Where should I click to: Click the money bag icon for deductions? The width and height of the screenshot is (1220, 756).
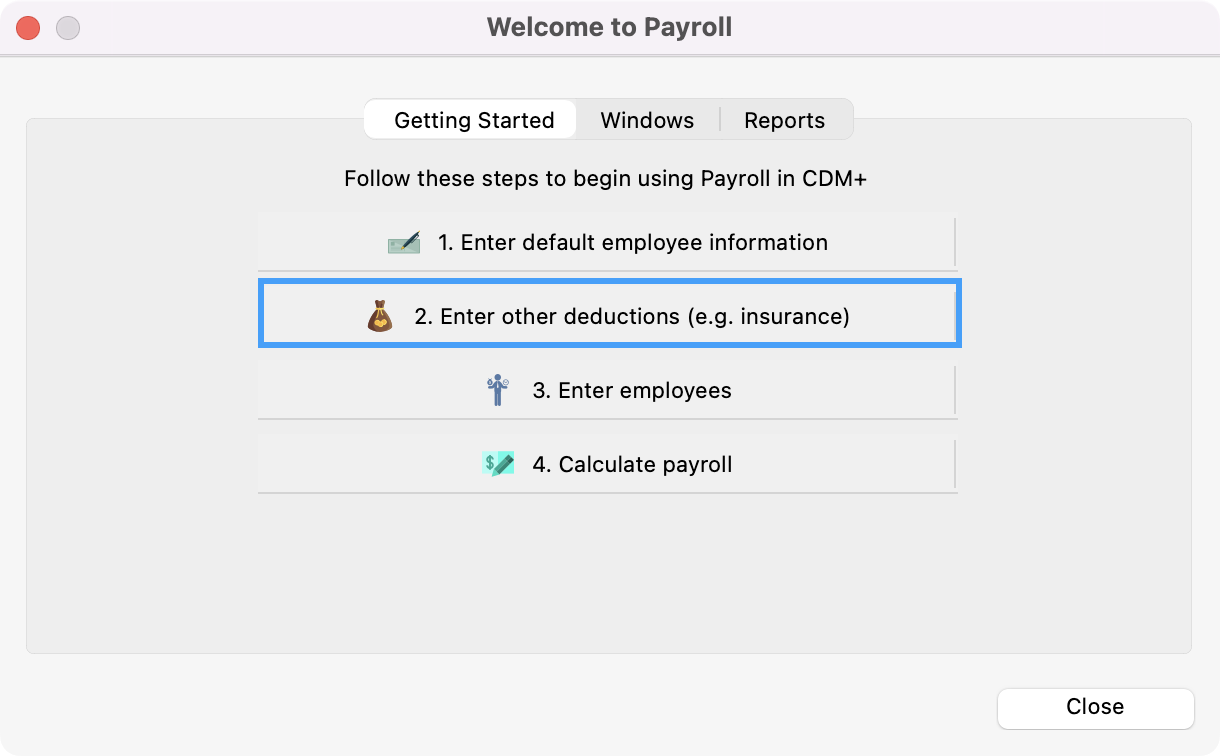(x=380, y=317)
